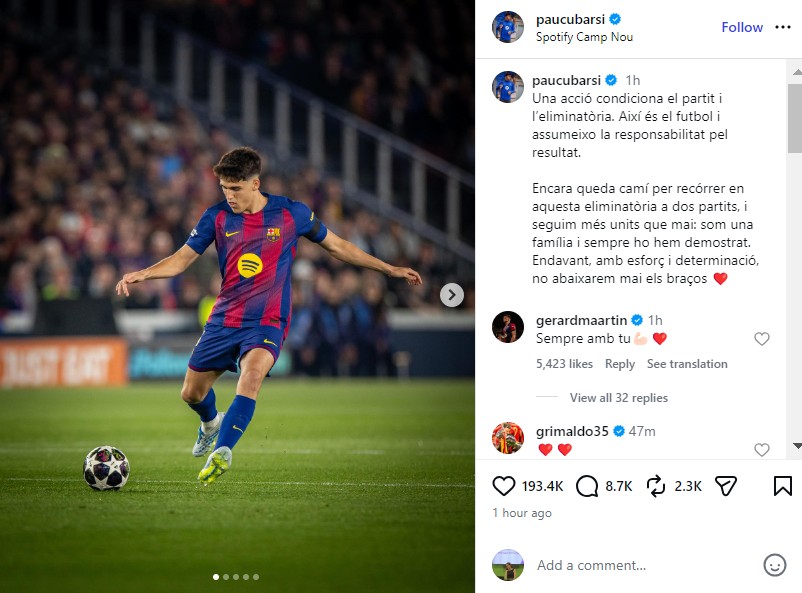Open the Spotify Camp Nou location
The height and width of the screenshot is (593, 802).
click(x=584, y=37)
